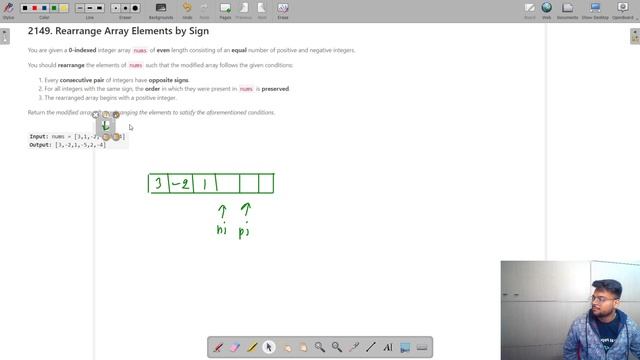
Task: Select the Zoom in magnifier
Action: pos(320,347)
